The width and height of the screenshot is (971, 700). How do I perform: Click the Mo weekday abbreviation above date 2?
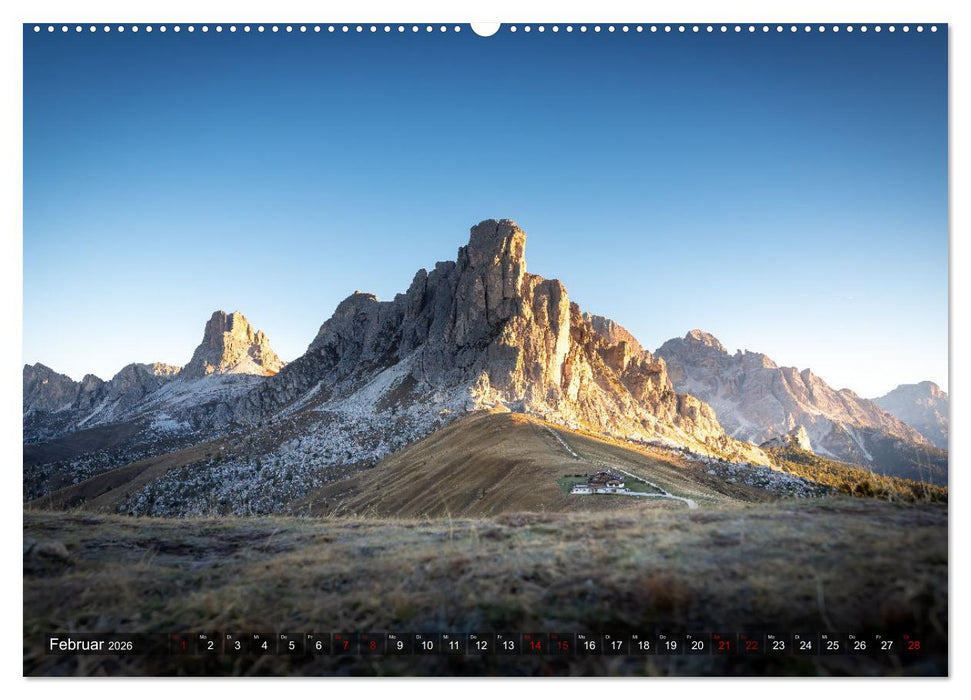(201, 635)
